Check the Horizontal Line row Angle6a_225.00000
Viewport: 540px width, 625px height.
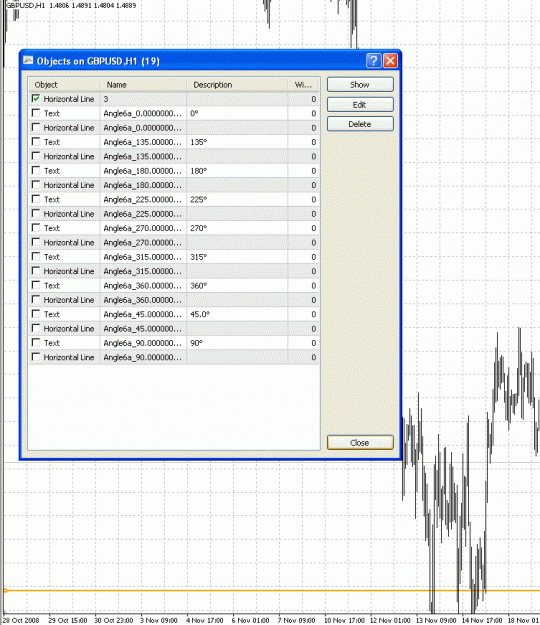coord(36,213)
